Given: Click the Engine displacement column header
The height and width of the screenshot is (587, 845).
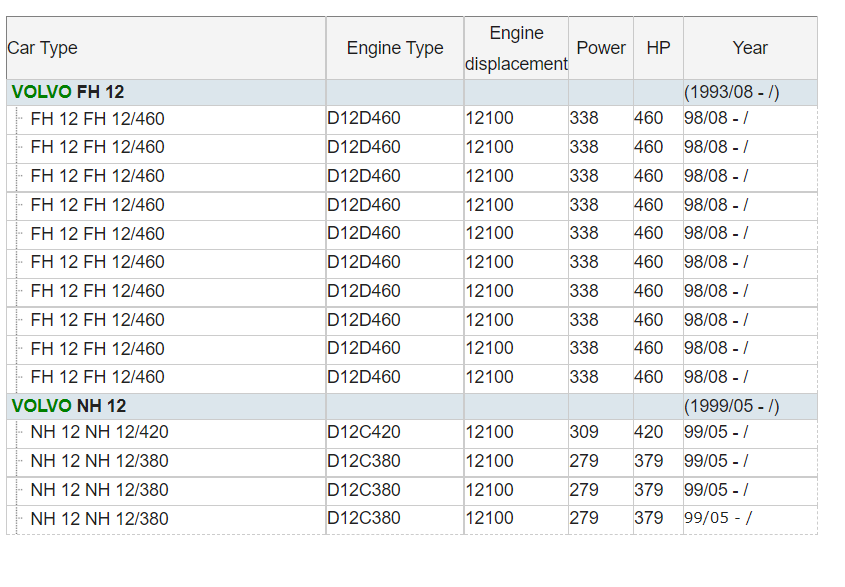Looking at the screenshot, I should point(516,48).
